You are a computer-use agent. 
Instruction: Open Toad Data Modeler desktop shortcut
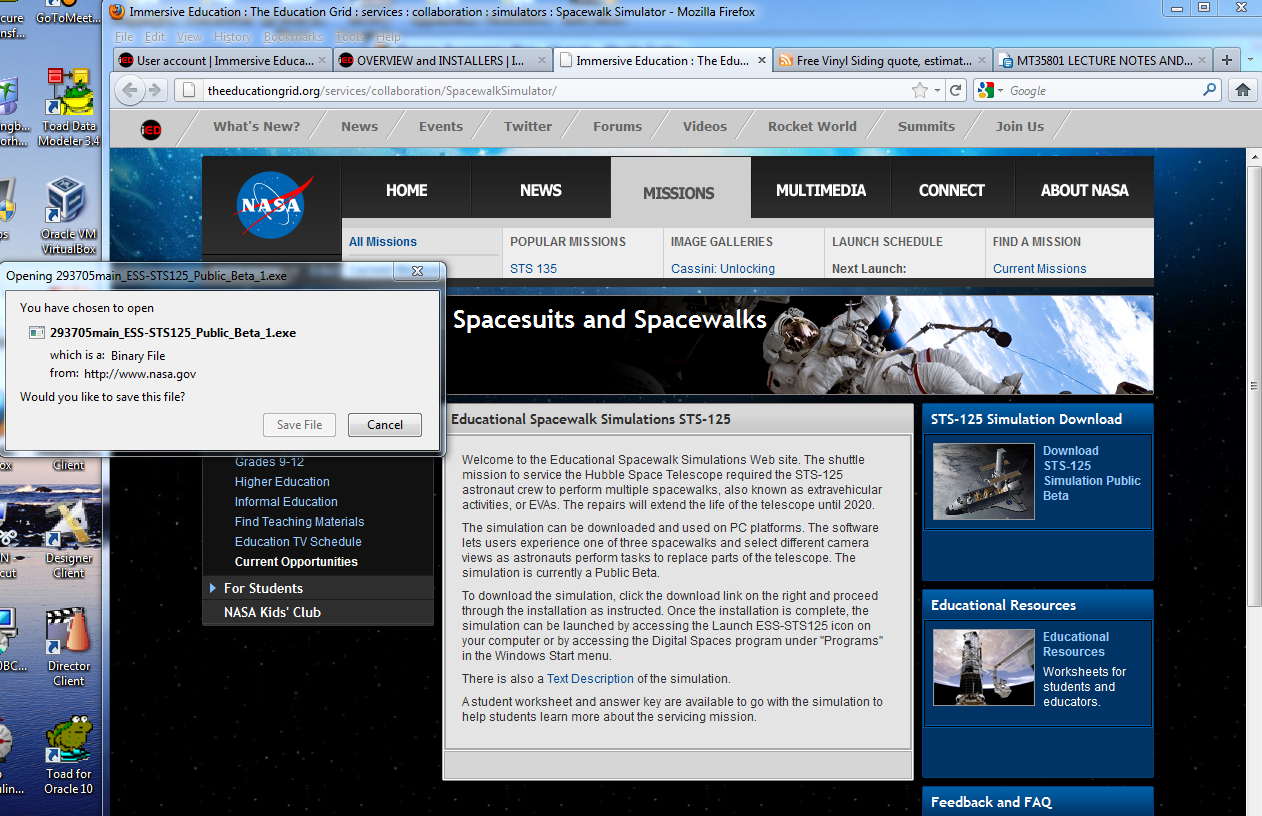click(x=69, y=108)
